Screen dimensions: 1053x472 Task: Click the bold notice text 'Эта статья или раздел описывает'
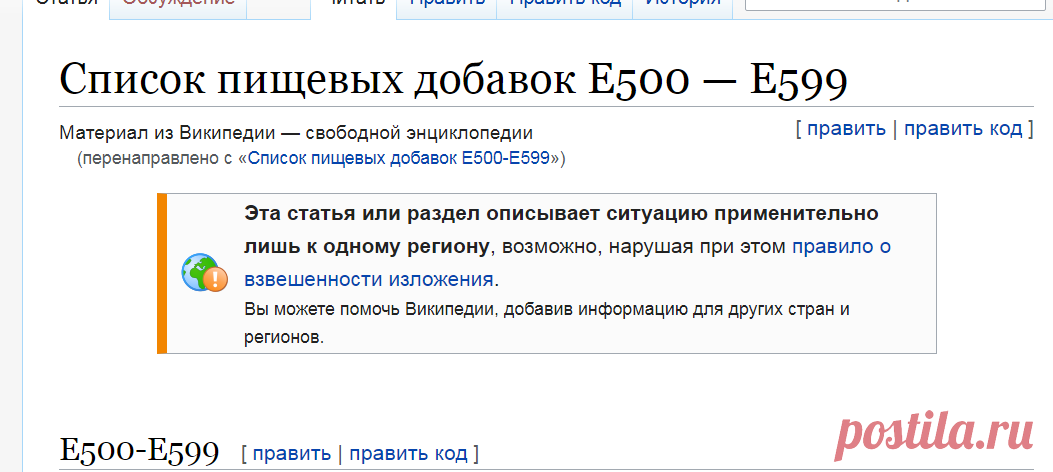tap(424, 214)
